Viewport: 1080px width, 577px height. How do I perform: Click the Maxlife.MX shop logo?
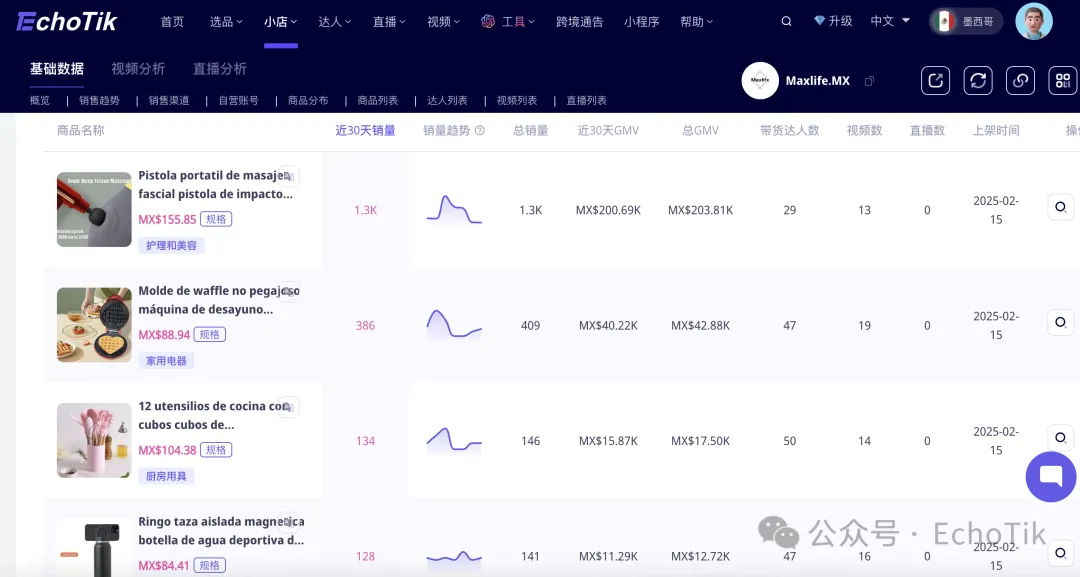pos(760,81)
